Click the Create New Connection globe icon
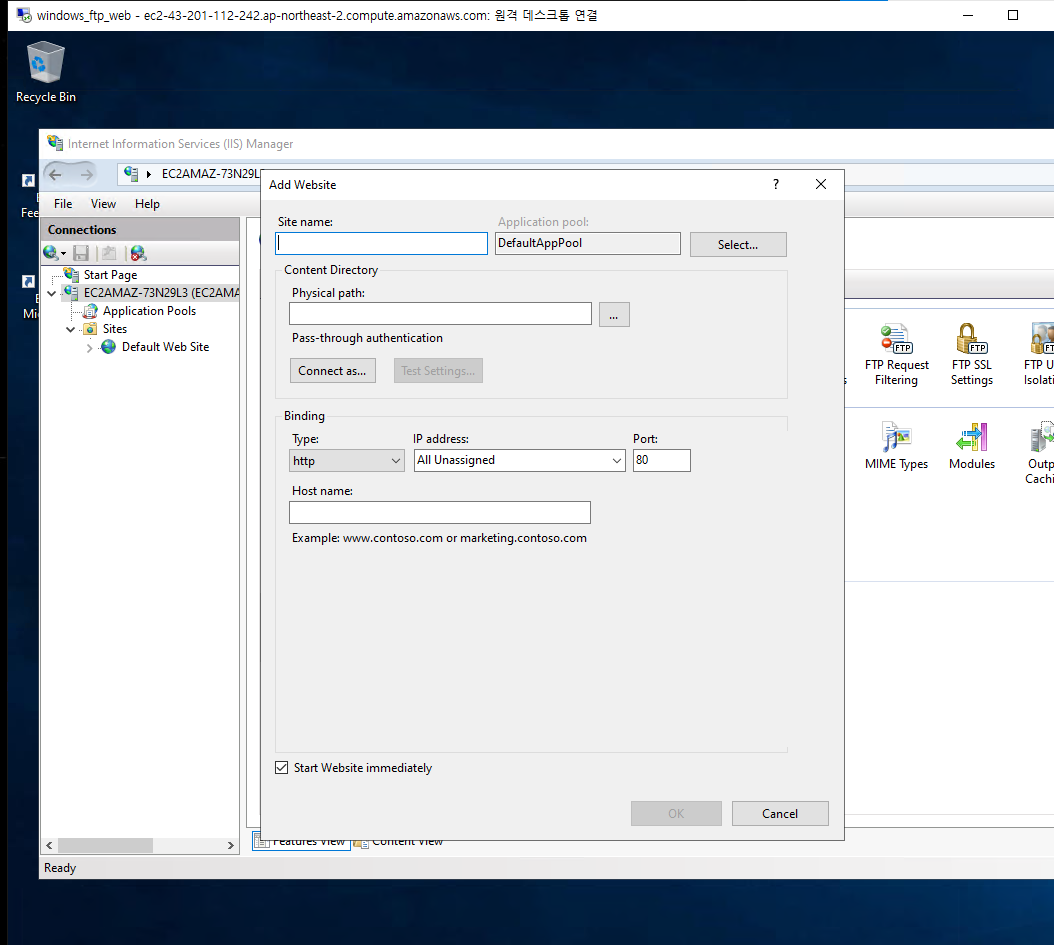This screenshot has width=1054, height=945. (x=50, y=253)
